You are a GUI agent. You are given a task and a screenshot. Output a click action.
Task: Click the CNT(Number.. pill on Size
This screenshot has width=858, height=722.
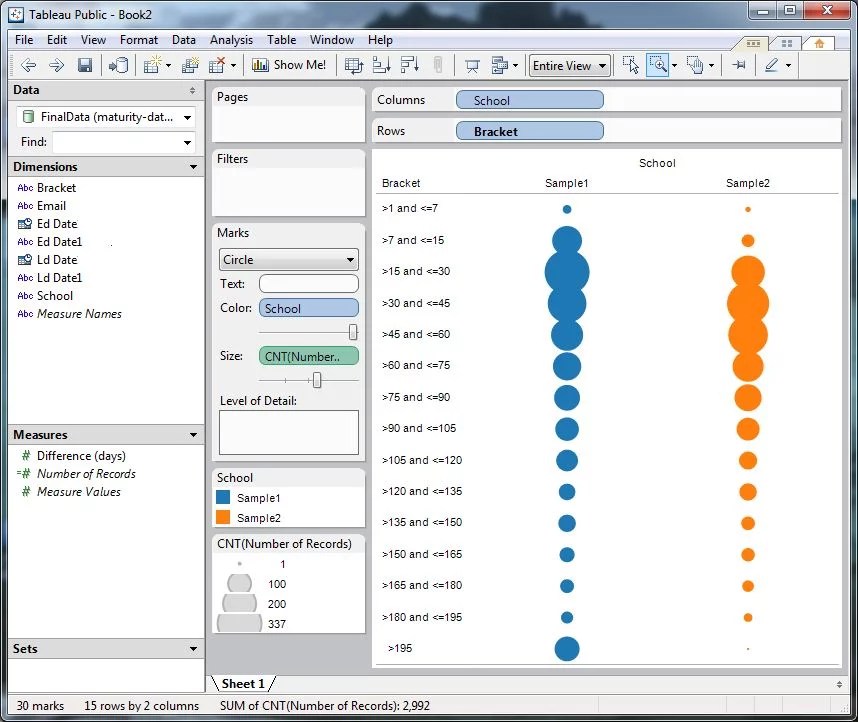(309, 356)
